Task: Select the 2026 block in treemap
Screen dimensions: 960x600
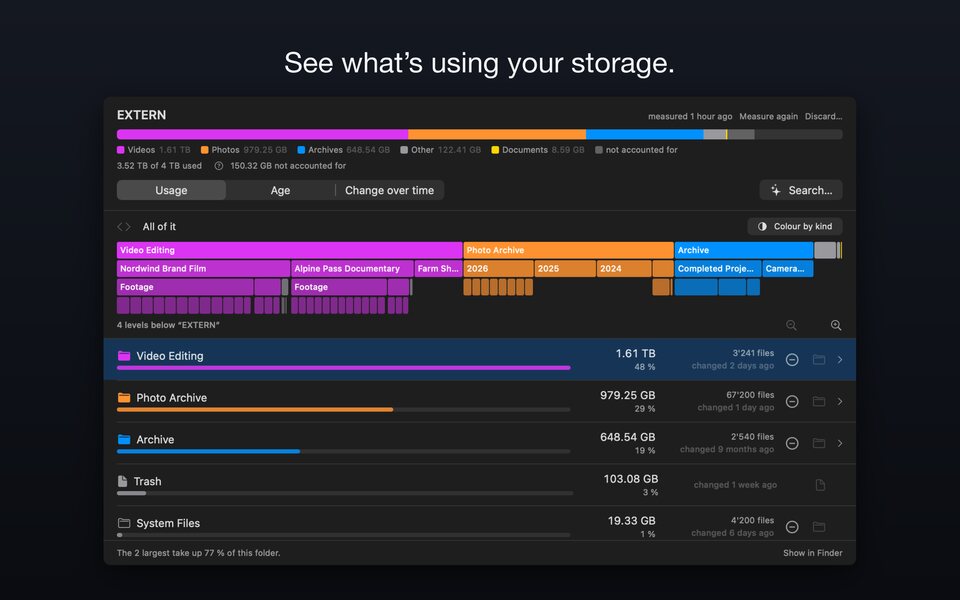Action: (x=498, y=268)
